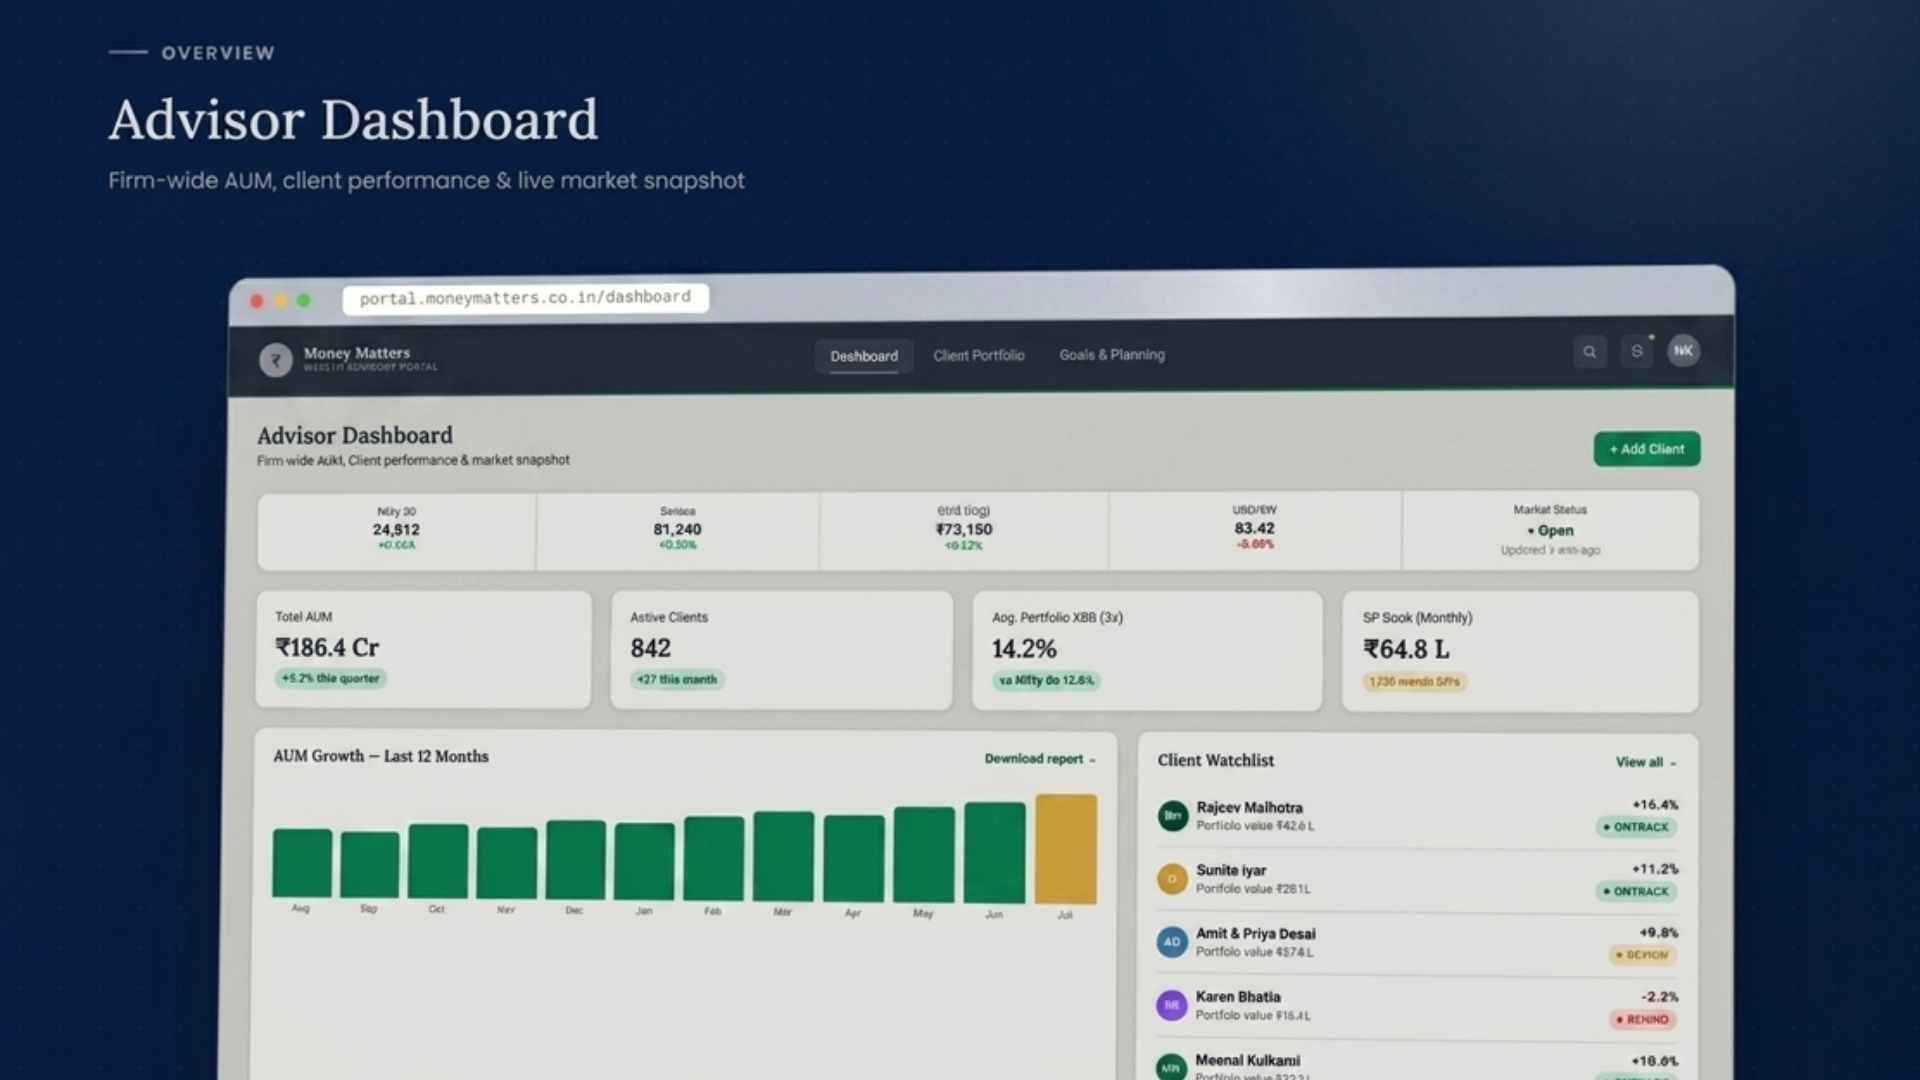Viewport: 1920px width, 1080px height.
Task: Click the ₹64.8 L monthly value
Action: point(1406,650)
